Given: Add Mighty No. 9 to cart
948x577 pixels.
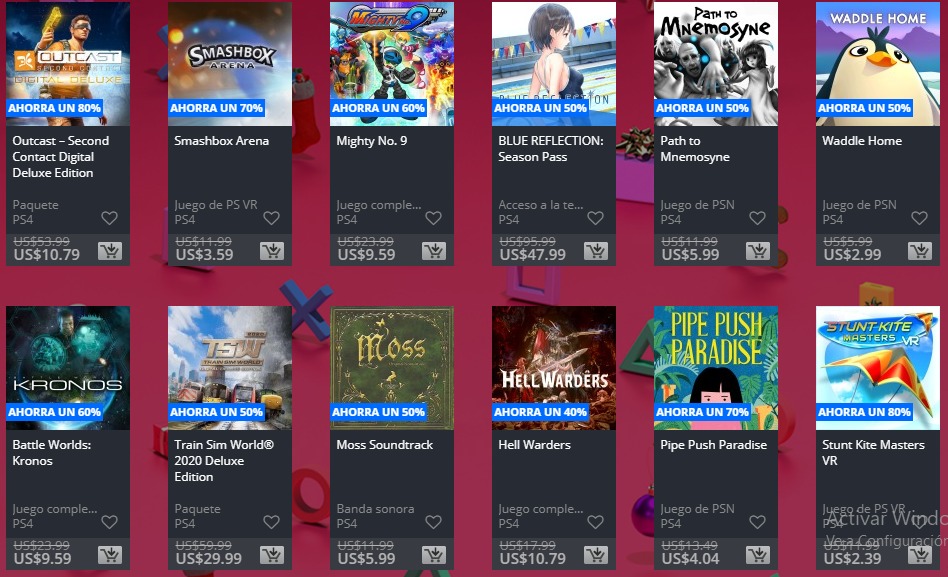Looking at the screenshot, I should pyautogui.click(x=433, y=250).
